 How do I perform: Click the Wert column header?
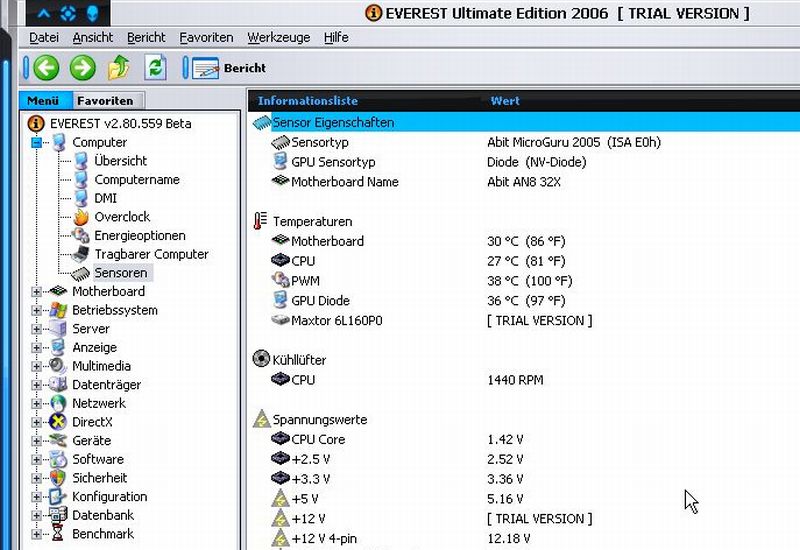point(505,101)
